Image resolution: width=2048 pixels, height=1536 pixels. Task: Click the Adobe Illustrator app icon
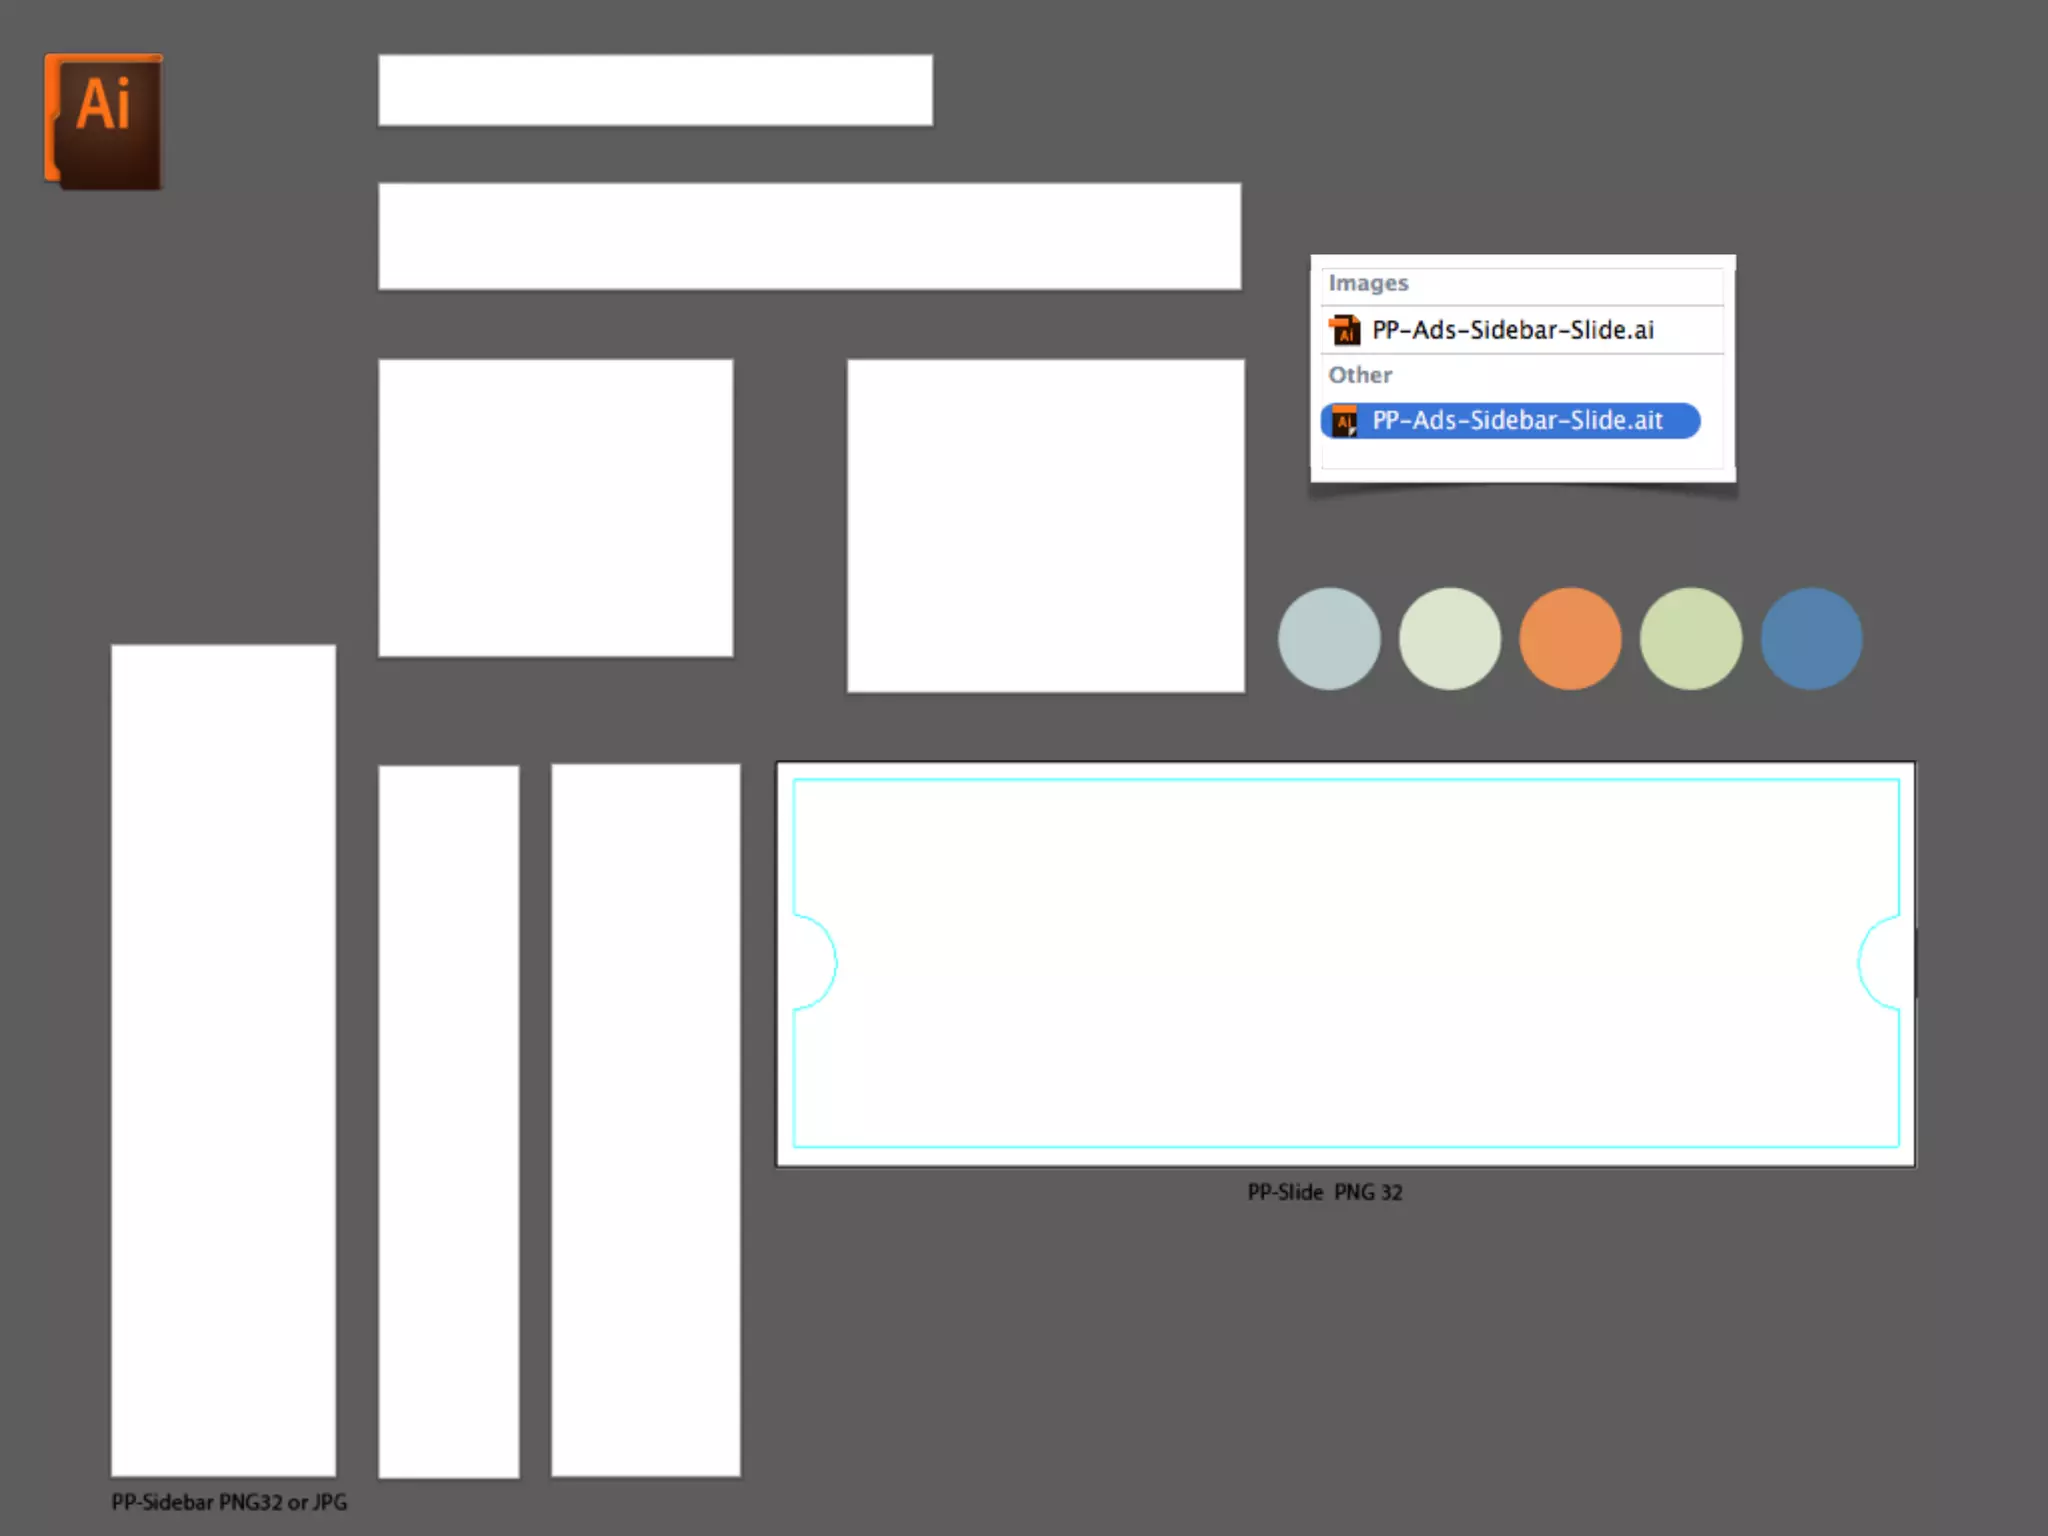click(x=103, y=121)
